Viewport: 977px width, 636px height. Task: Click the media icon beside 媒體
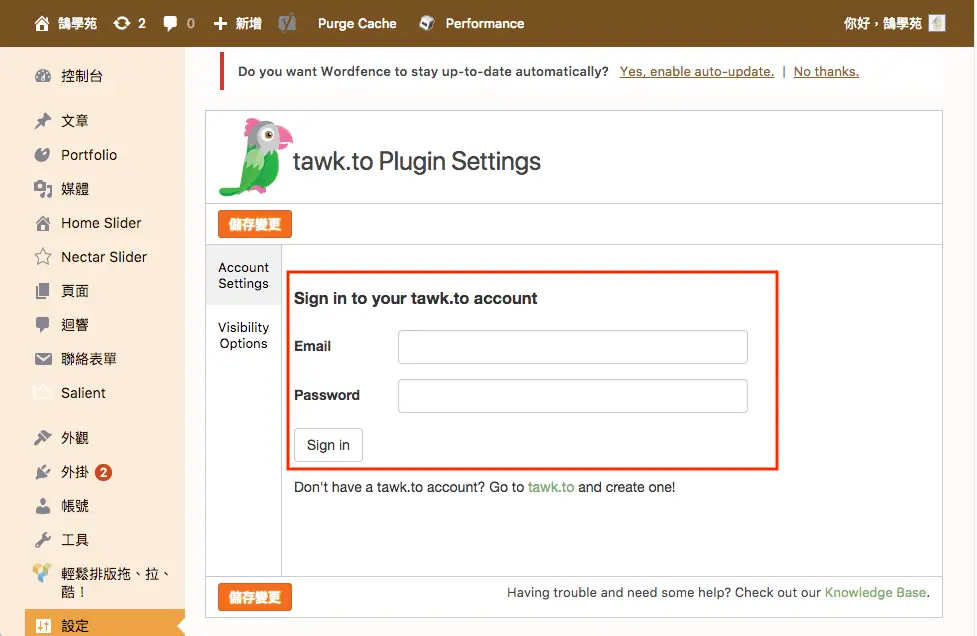43,189
